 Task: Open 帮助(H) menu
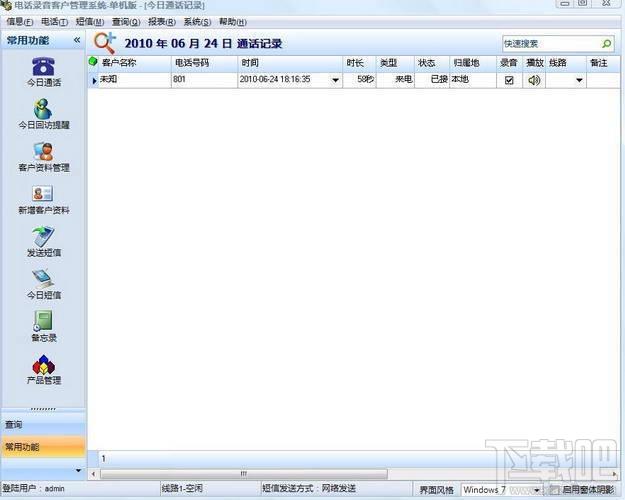pyautogui.click(x=233, y=22)
